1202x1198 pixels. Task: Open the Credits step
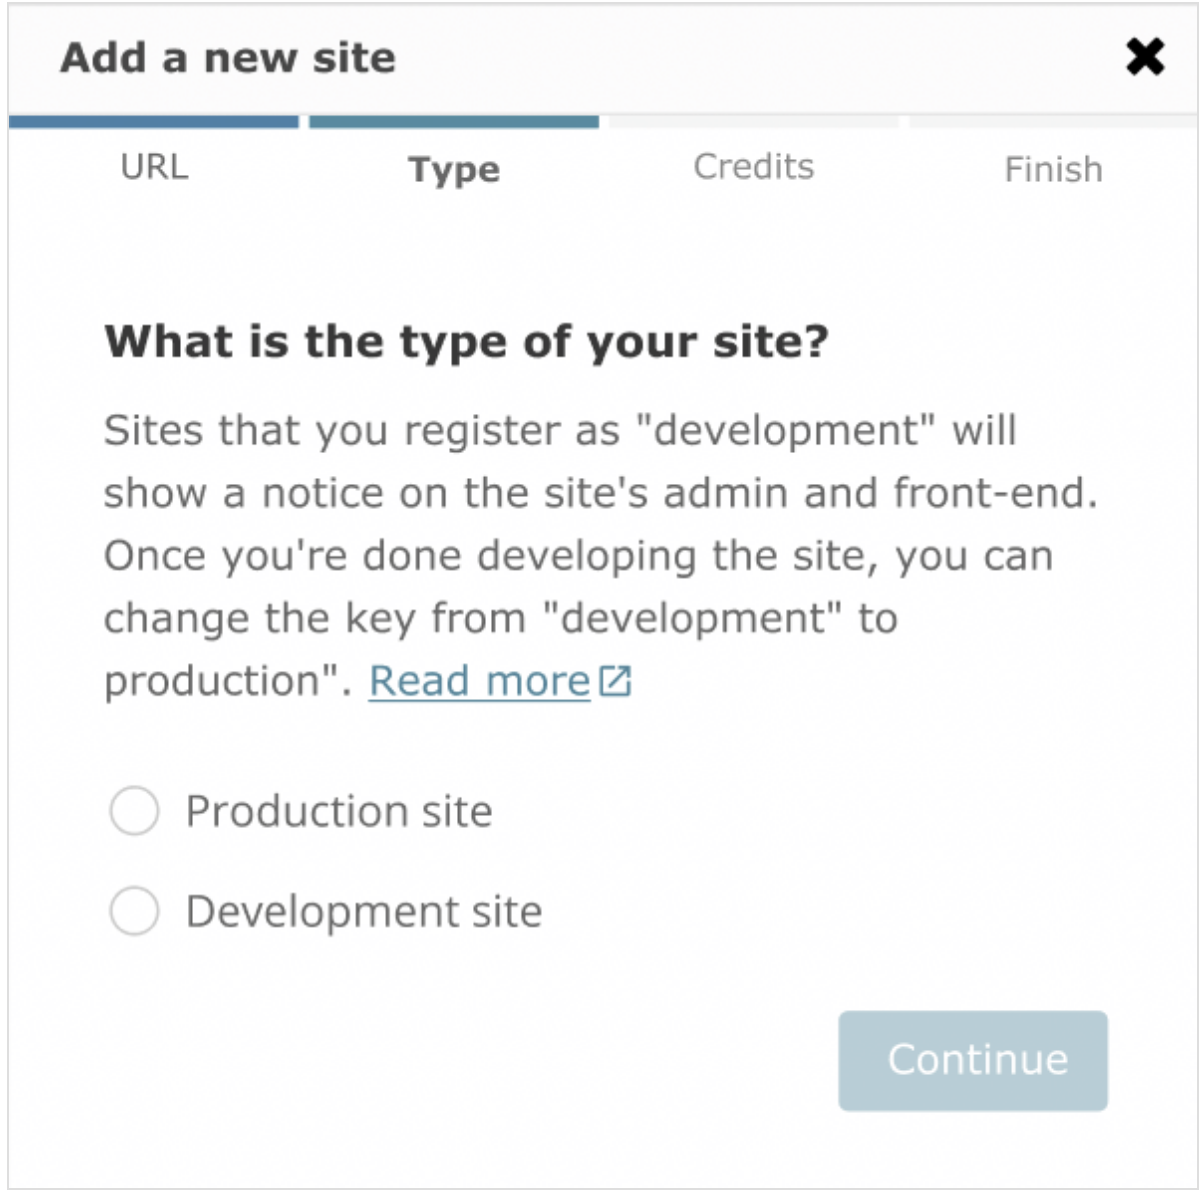pyautogui.click(x=754, y=167)
